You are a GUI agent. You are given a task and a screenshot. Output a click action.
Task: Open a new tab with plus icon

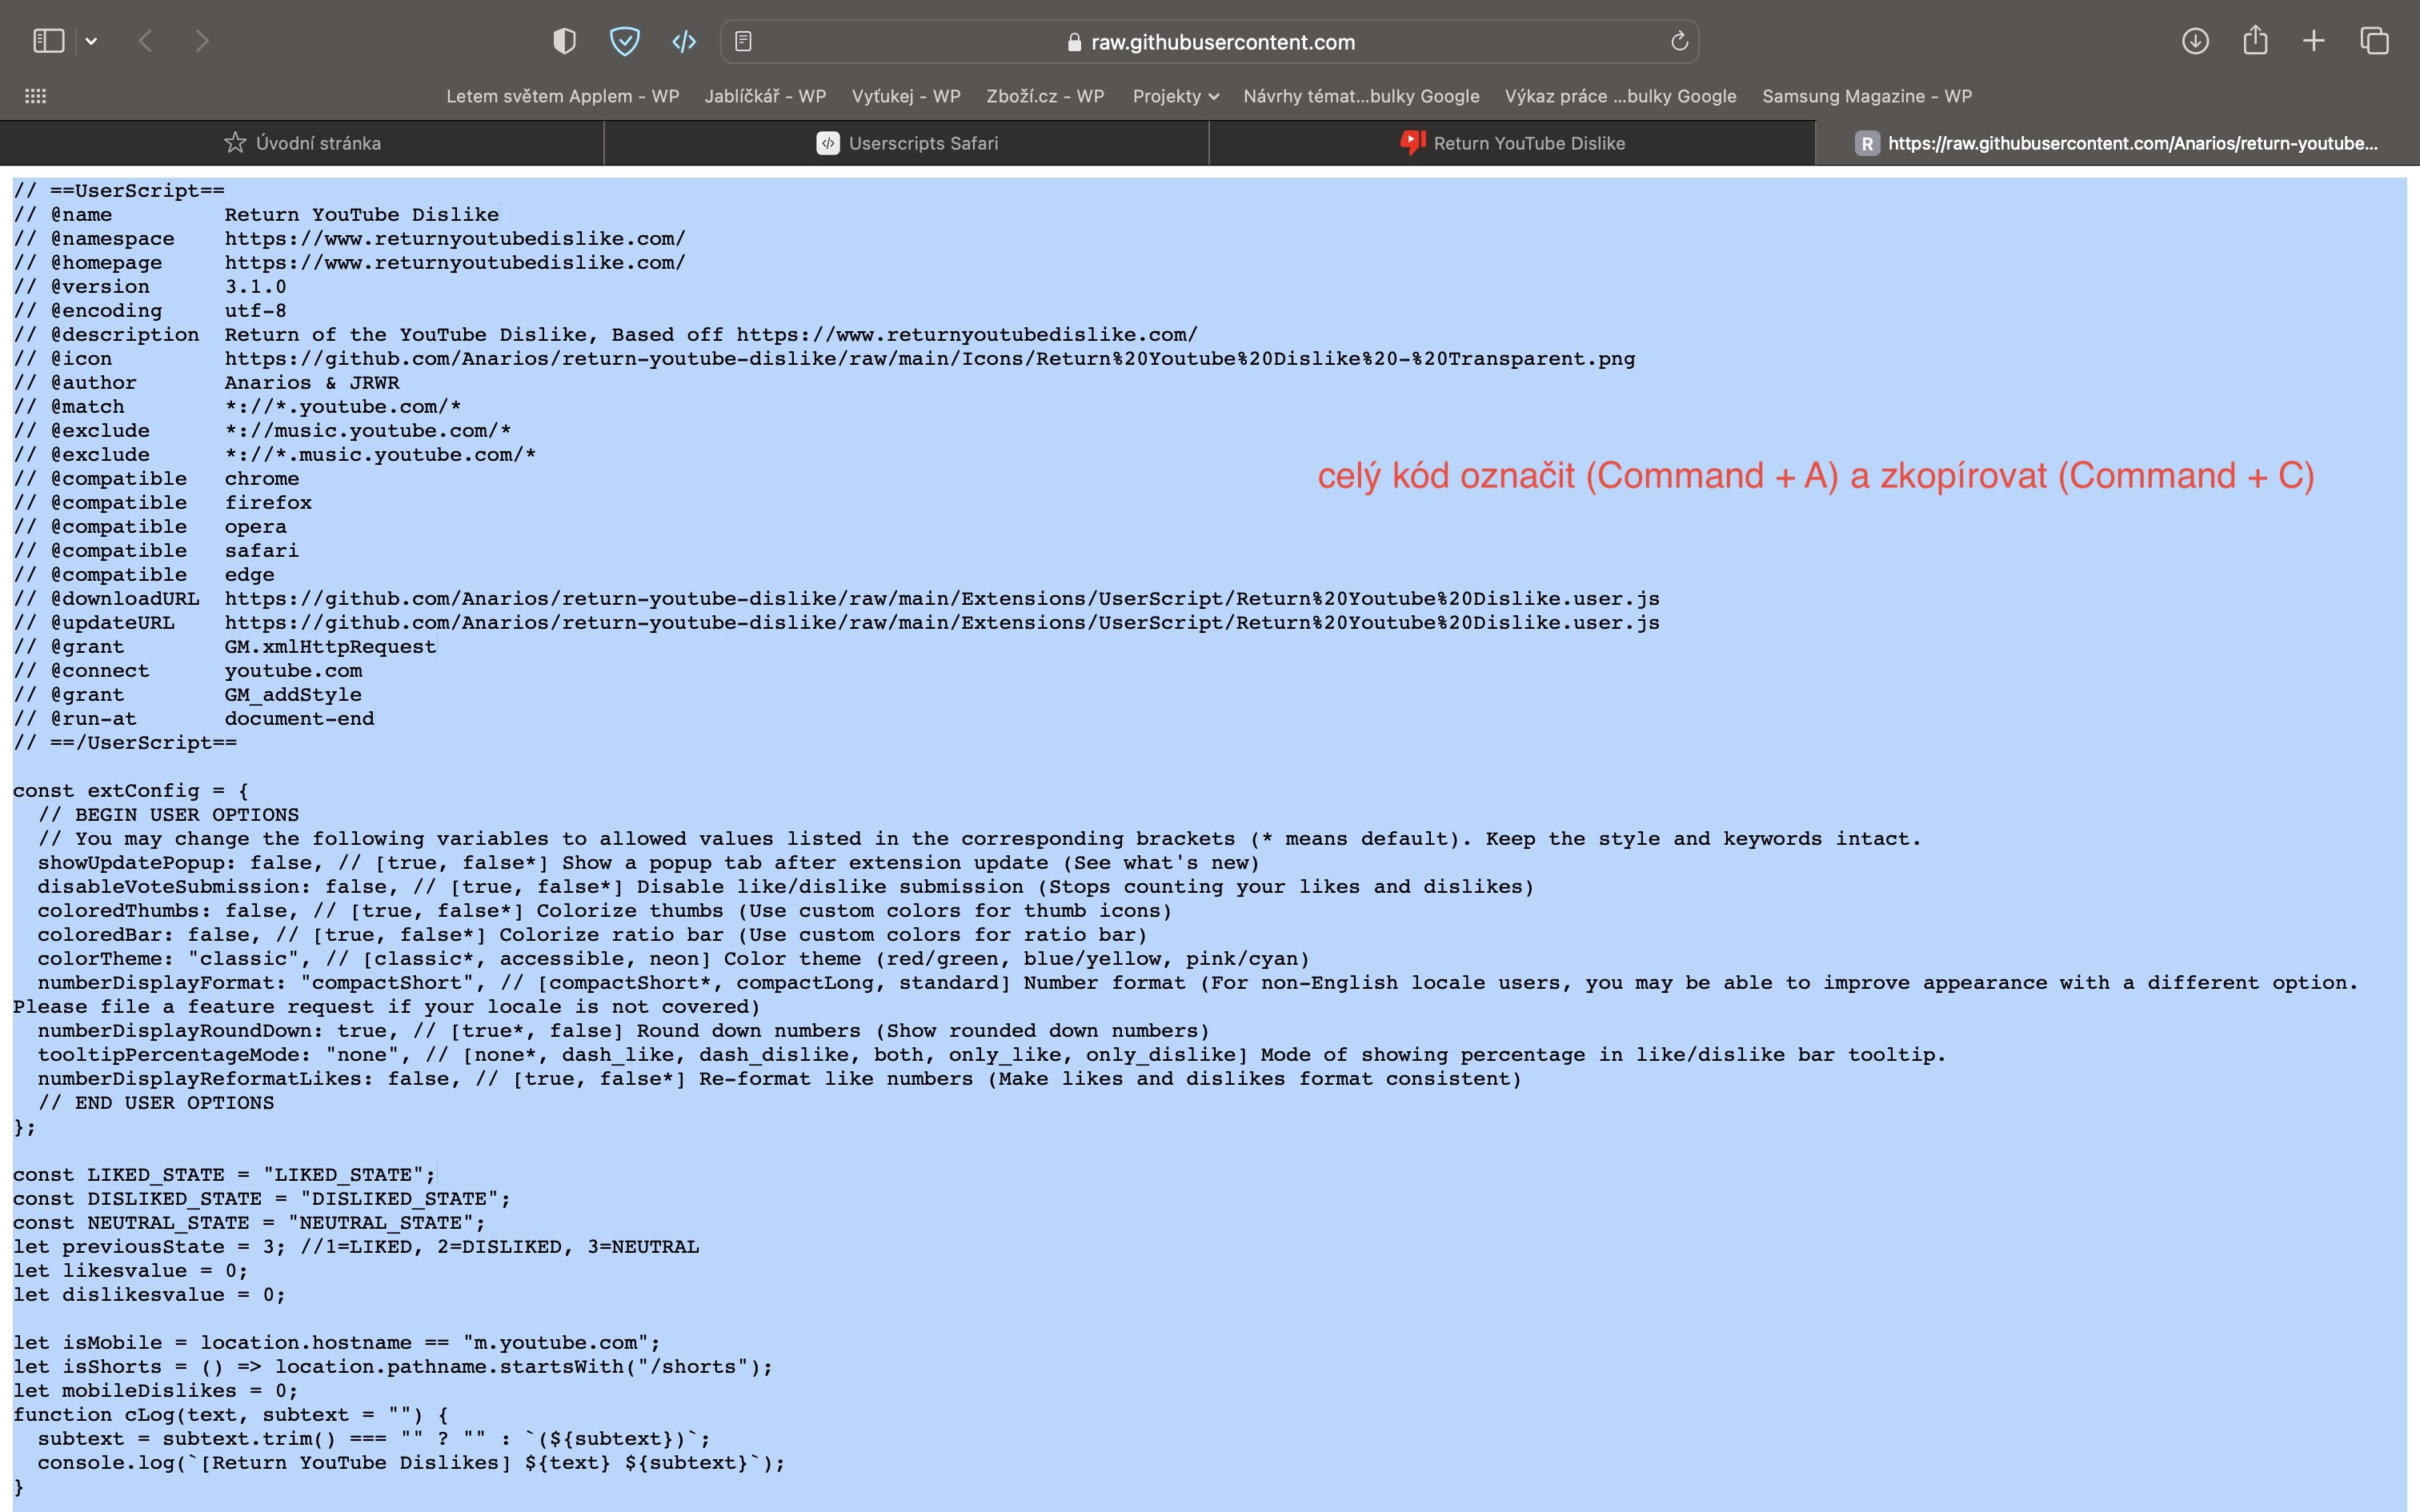click(x=2314, y=41)
